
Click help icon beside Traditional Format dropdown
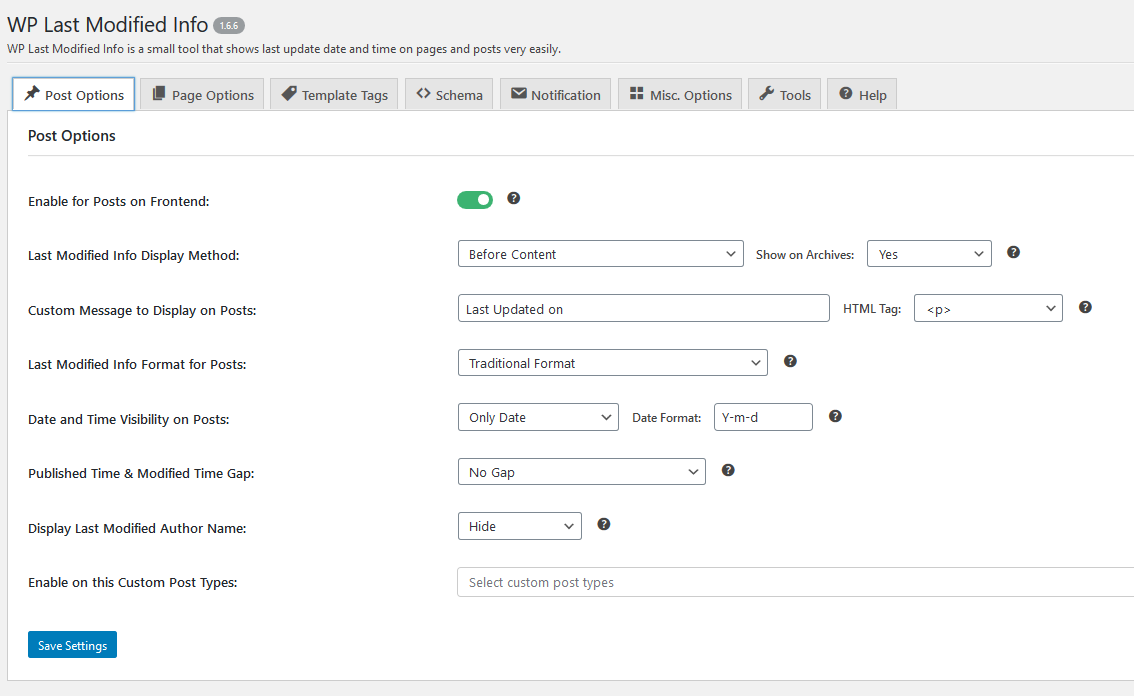click(790, 361)
